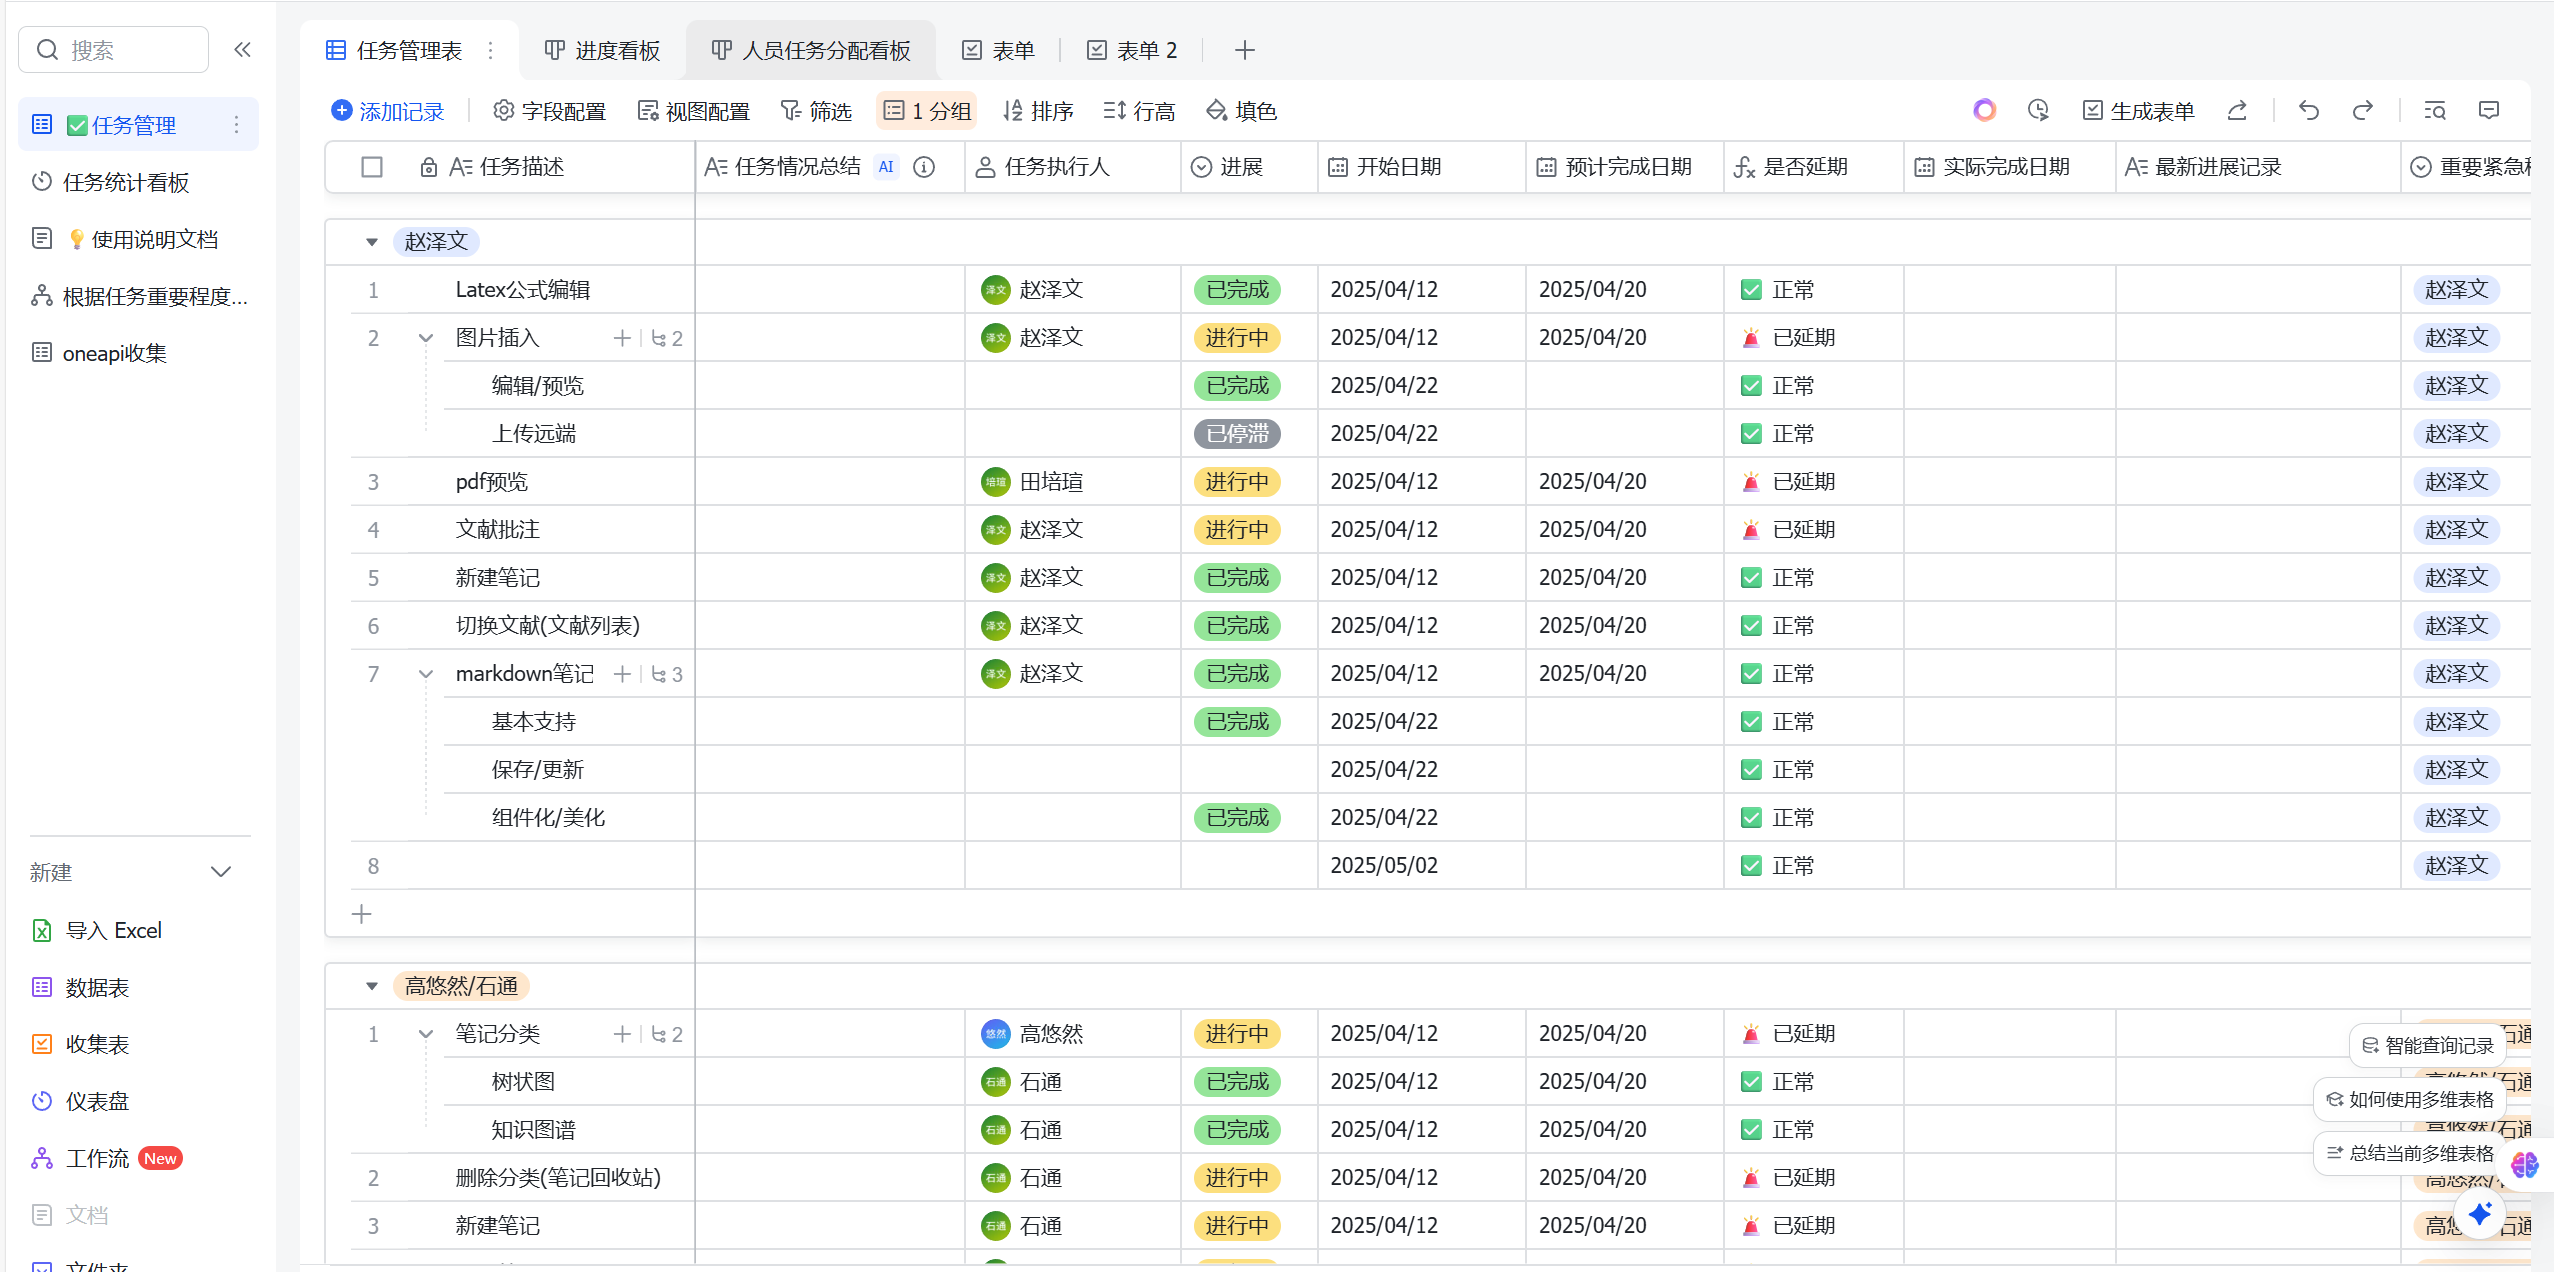This screenshot has height=1272, width=2554.
Task: Collapse the 赵泽文 group triangle
Action: click(372, 242)
